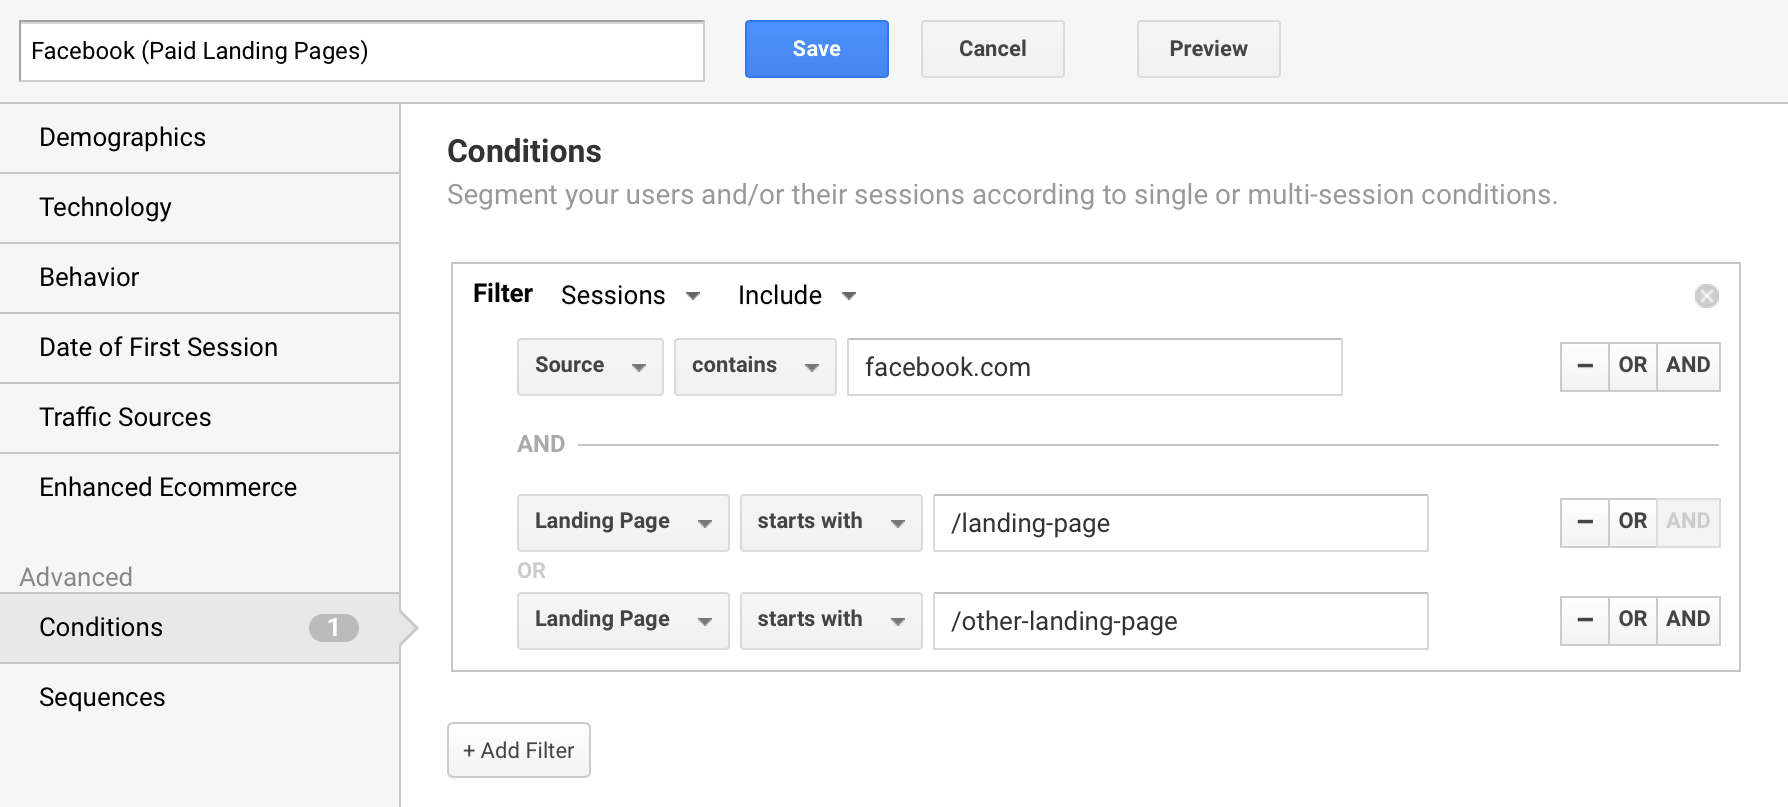This screenshot has width=1788, height=807.
Task: Open the contains match type dropdown
Action: [x=755, y=366]
